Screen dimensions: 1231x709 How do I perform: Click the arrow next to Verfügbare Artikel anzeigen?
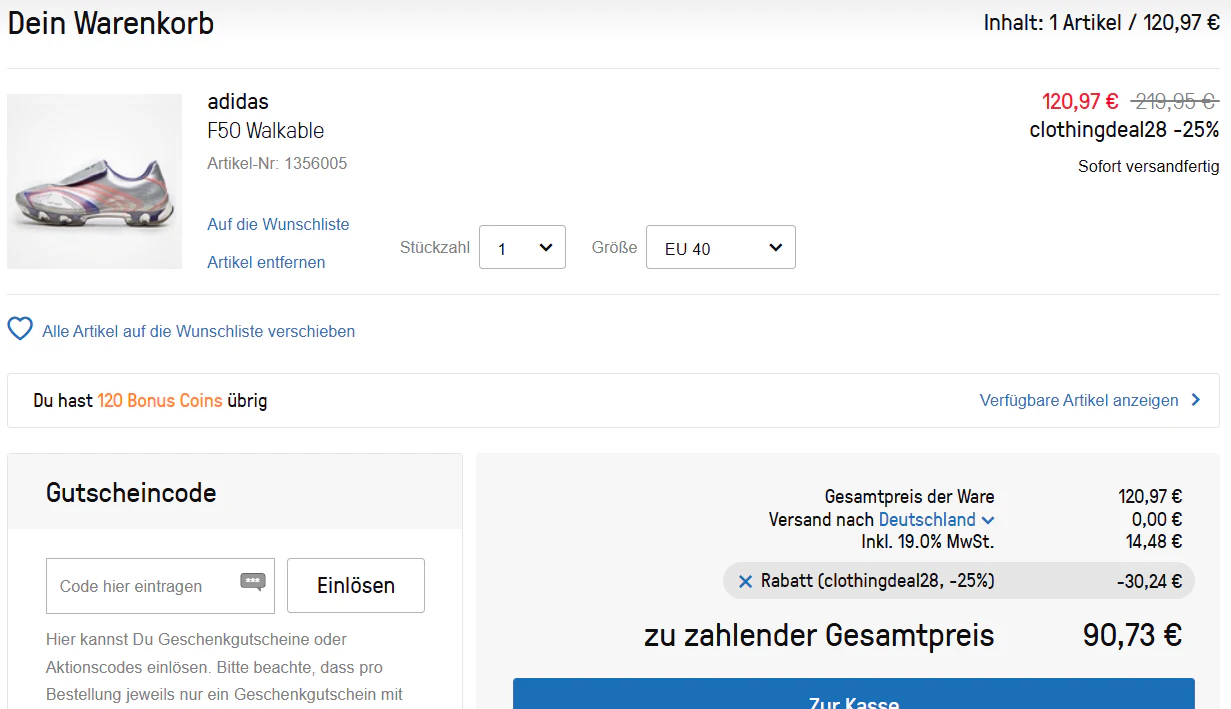click(x=1195, y=400)
